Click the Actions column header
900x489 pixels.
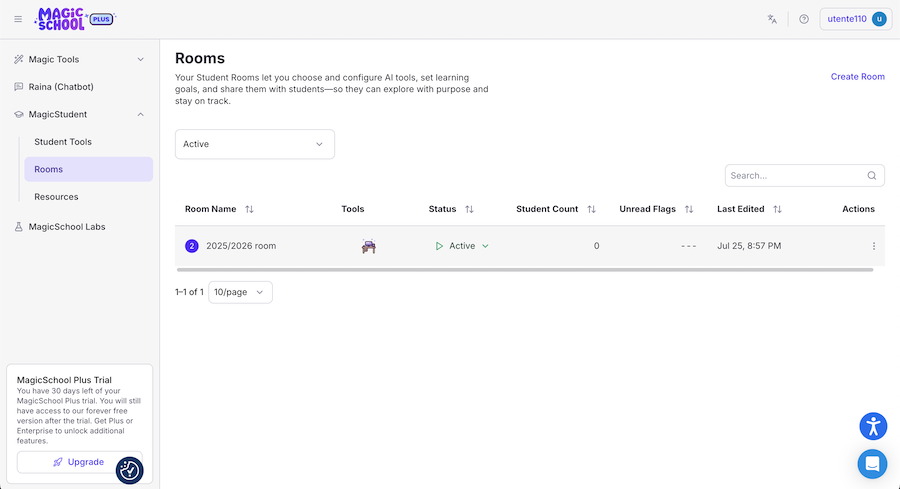[x=858, y=209]
